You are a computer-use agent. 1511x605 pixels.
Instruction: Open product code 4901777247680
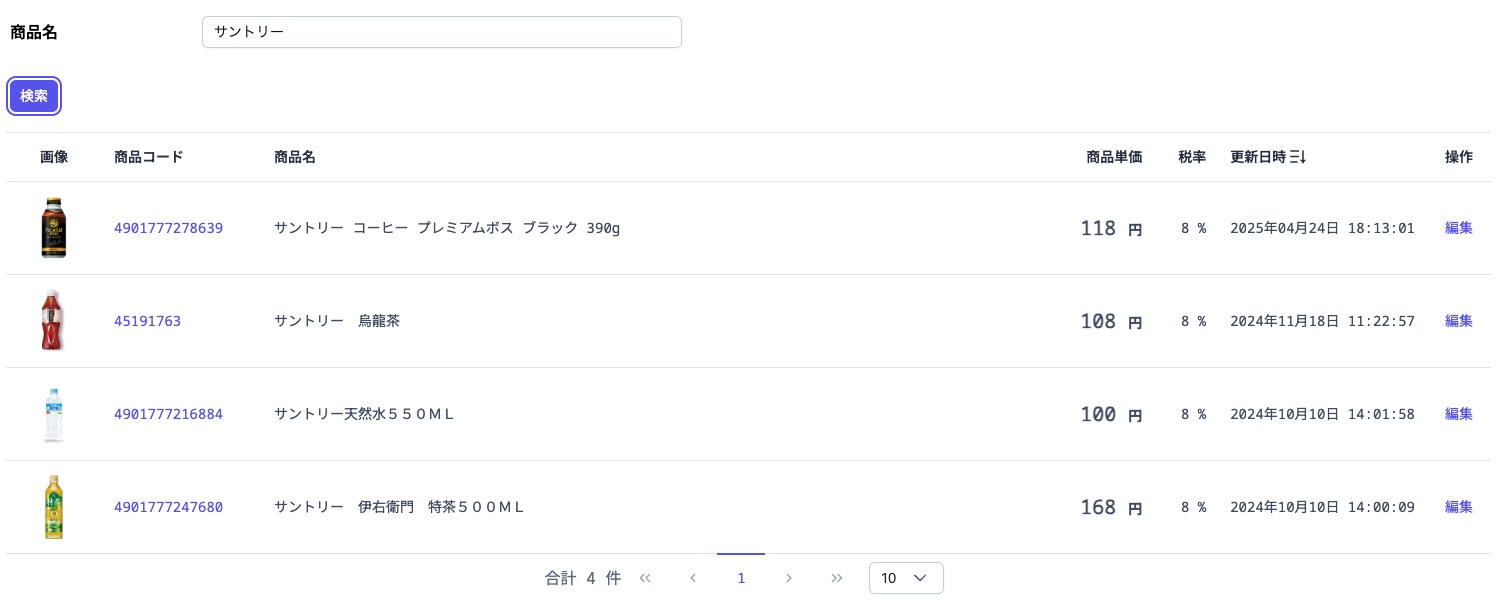(168, 507)
